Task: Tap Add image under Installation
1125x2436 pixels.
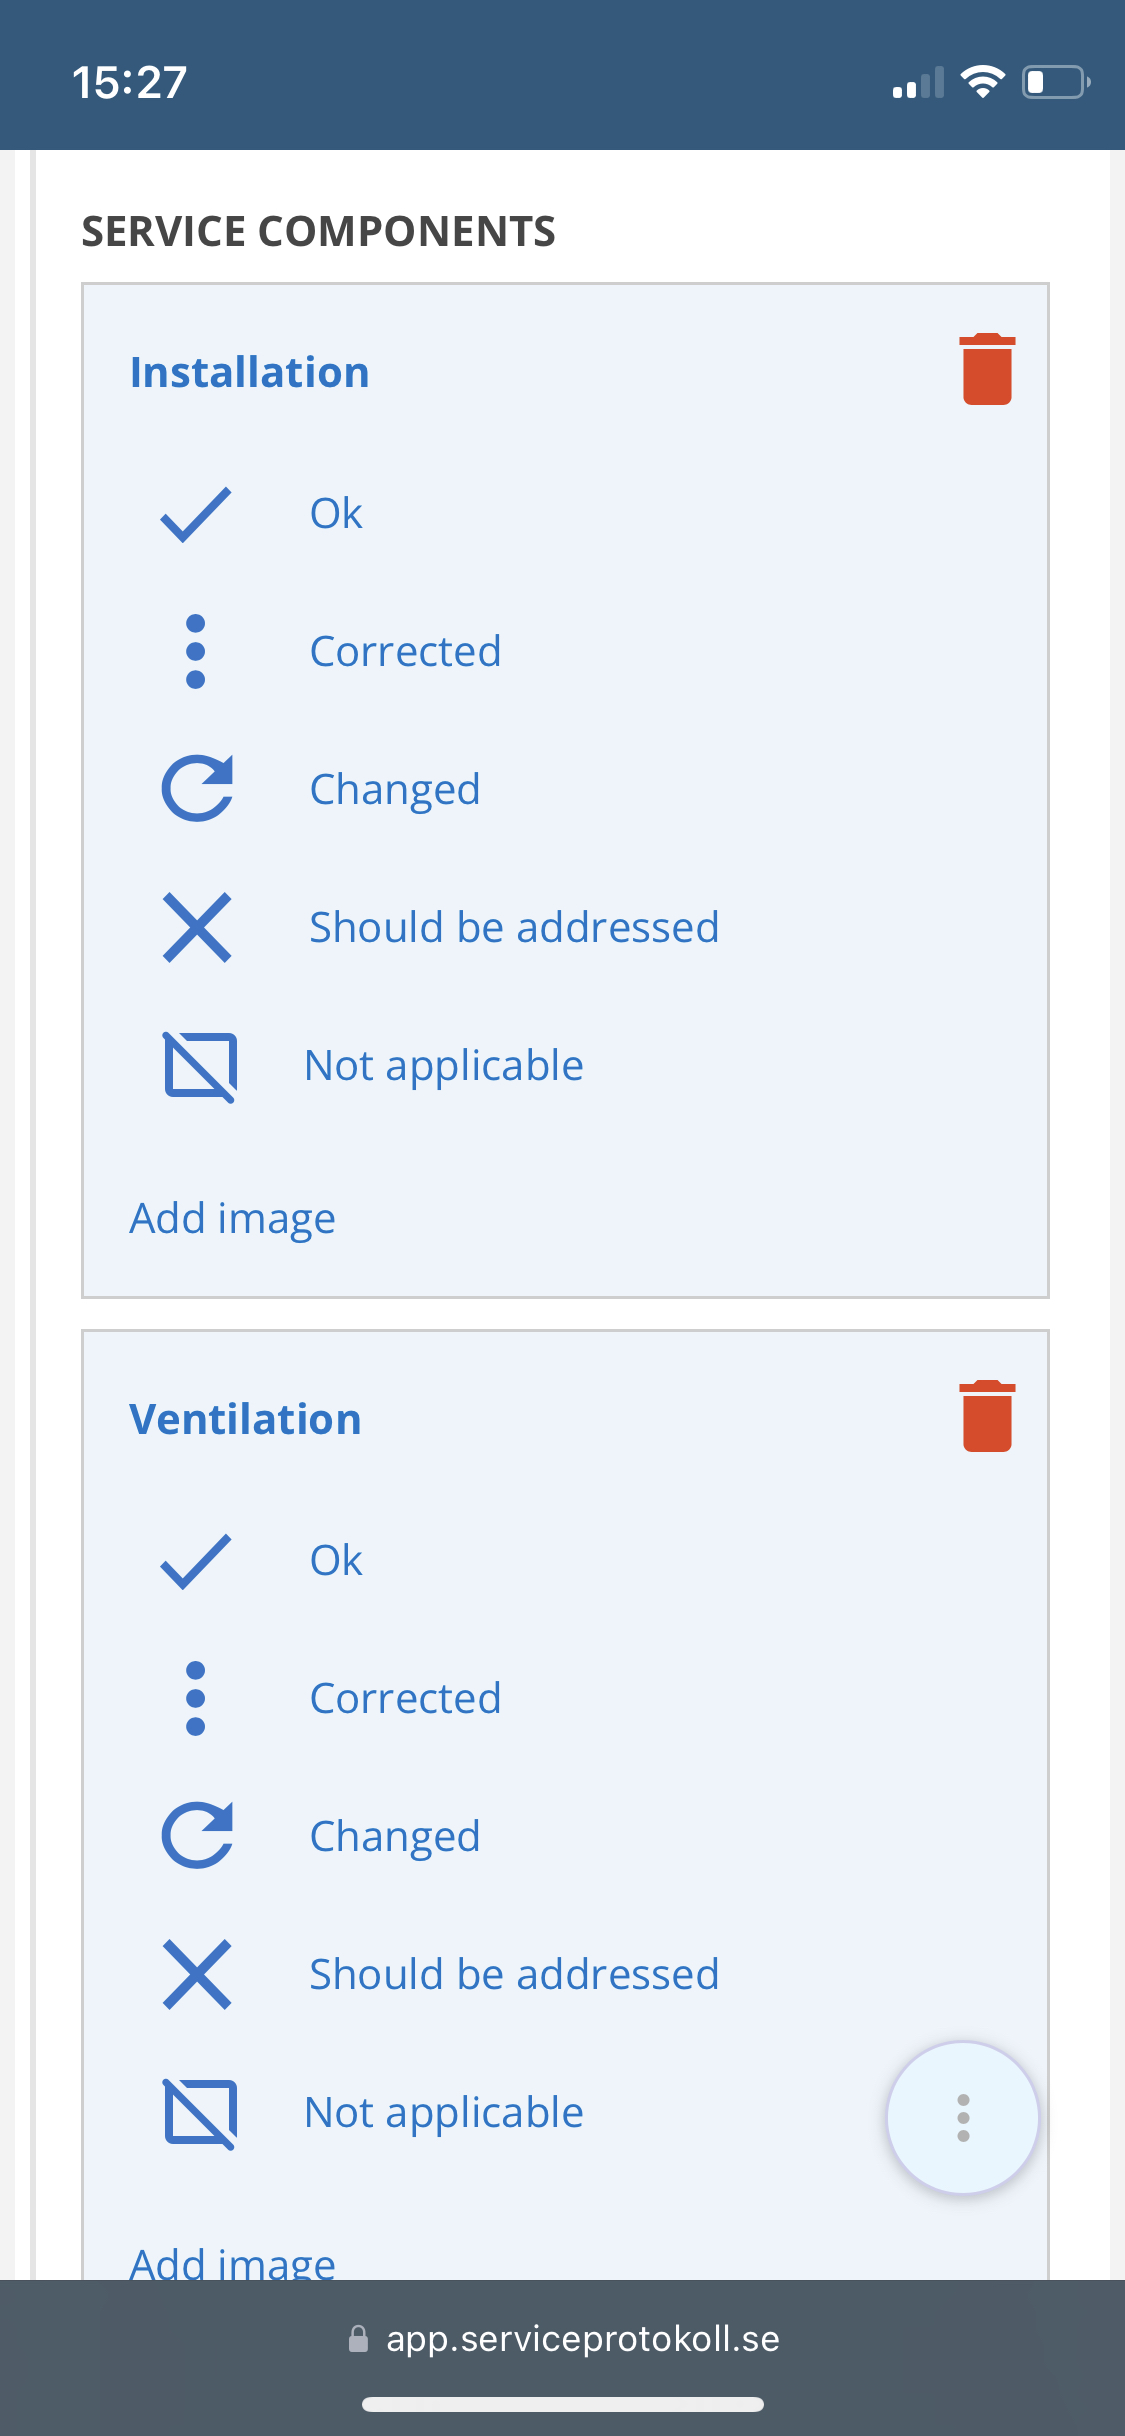Action: [x=233, y=1218]
